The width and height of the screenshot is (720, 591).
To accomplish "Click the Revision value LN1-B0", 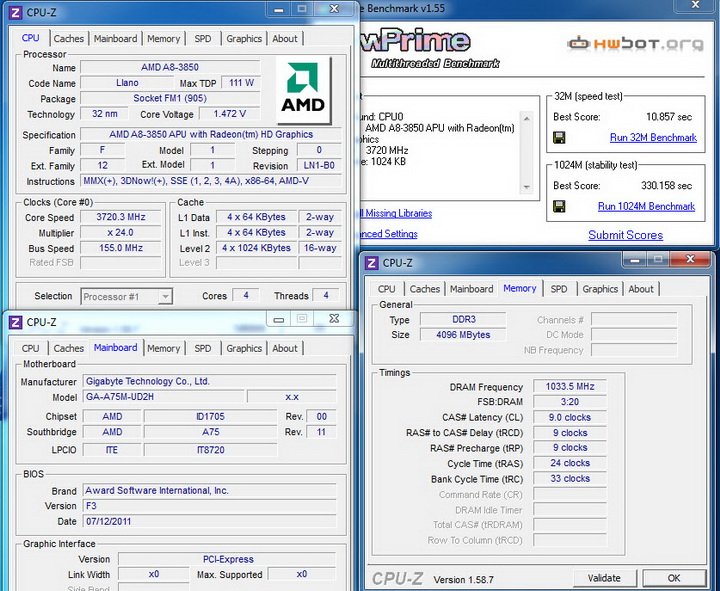I will [x=319, y=165].
